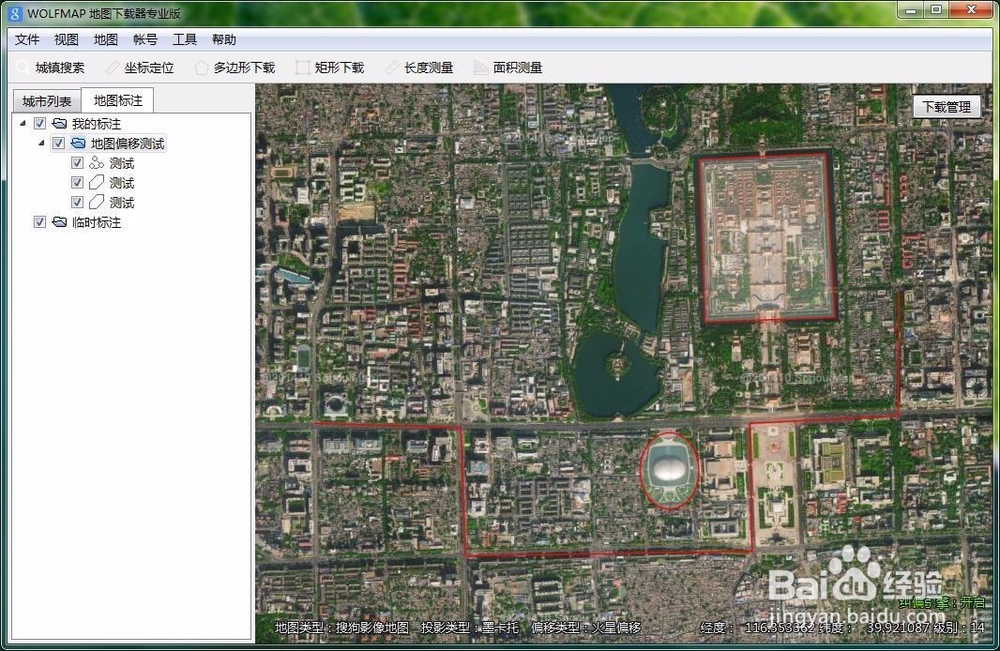This screenshot has height=651, width=1000.
Task: Open the 下载管理 panel
Action: click(x=946, y=104)
